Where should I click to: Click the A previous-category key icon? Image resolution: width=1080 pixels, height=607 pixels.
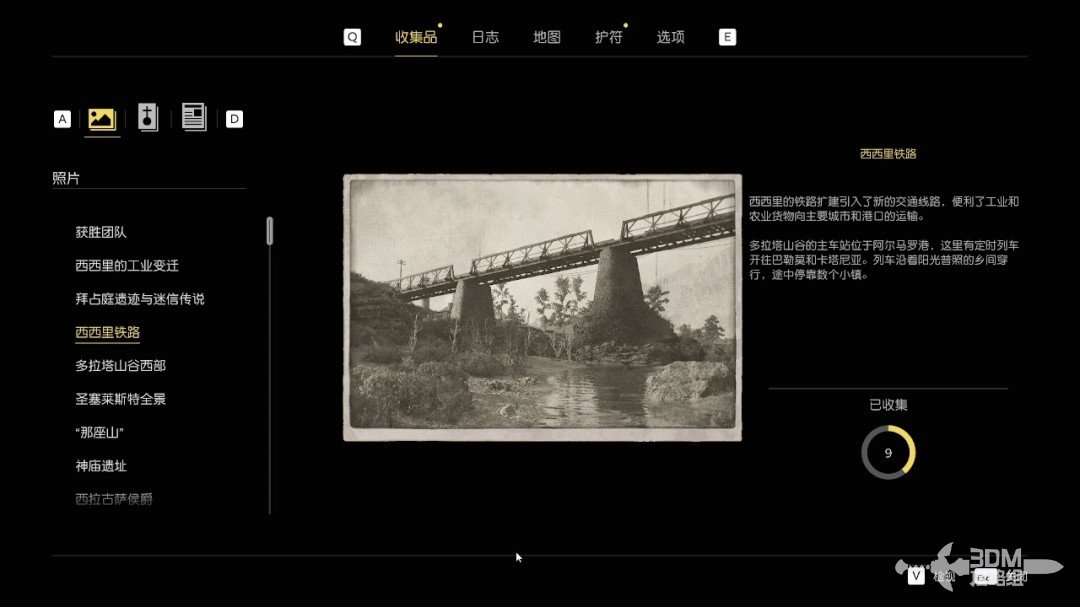pos(62,119)
